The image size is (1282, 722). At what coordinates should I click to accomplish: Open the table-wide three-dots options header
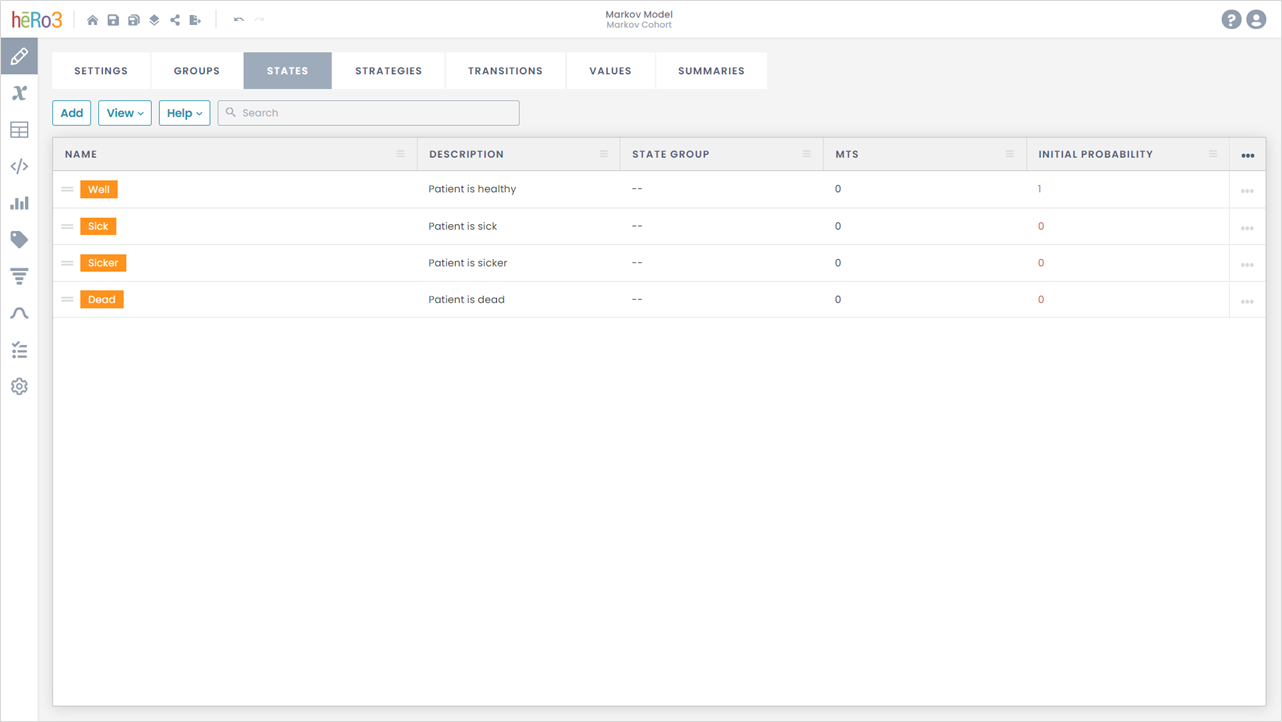1247,155
